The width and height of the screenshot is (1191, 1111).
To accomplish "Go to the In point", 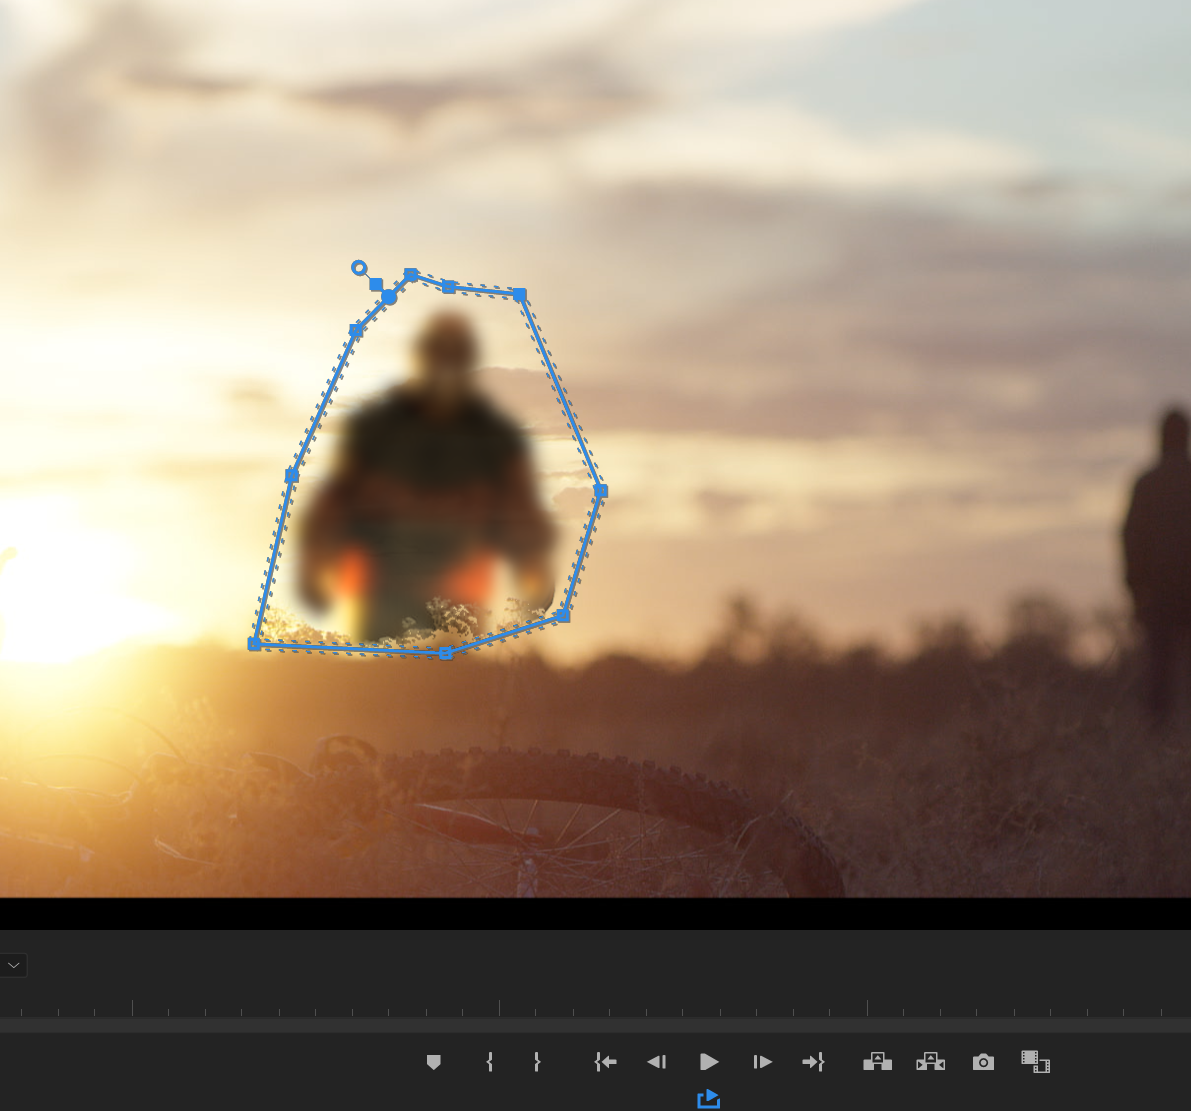I will (x=605, y=1062).
